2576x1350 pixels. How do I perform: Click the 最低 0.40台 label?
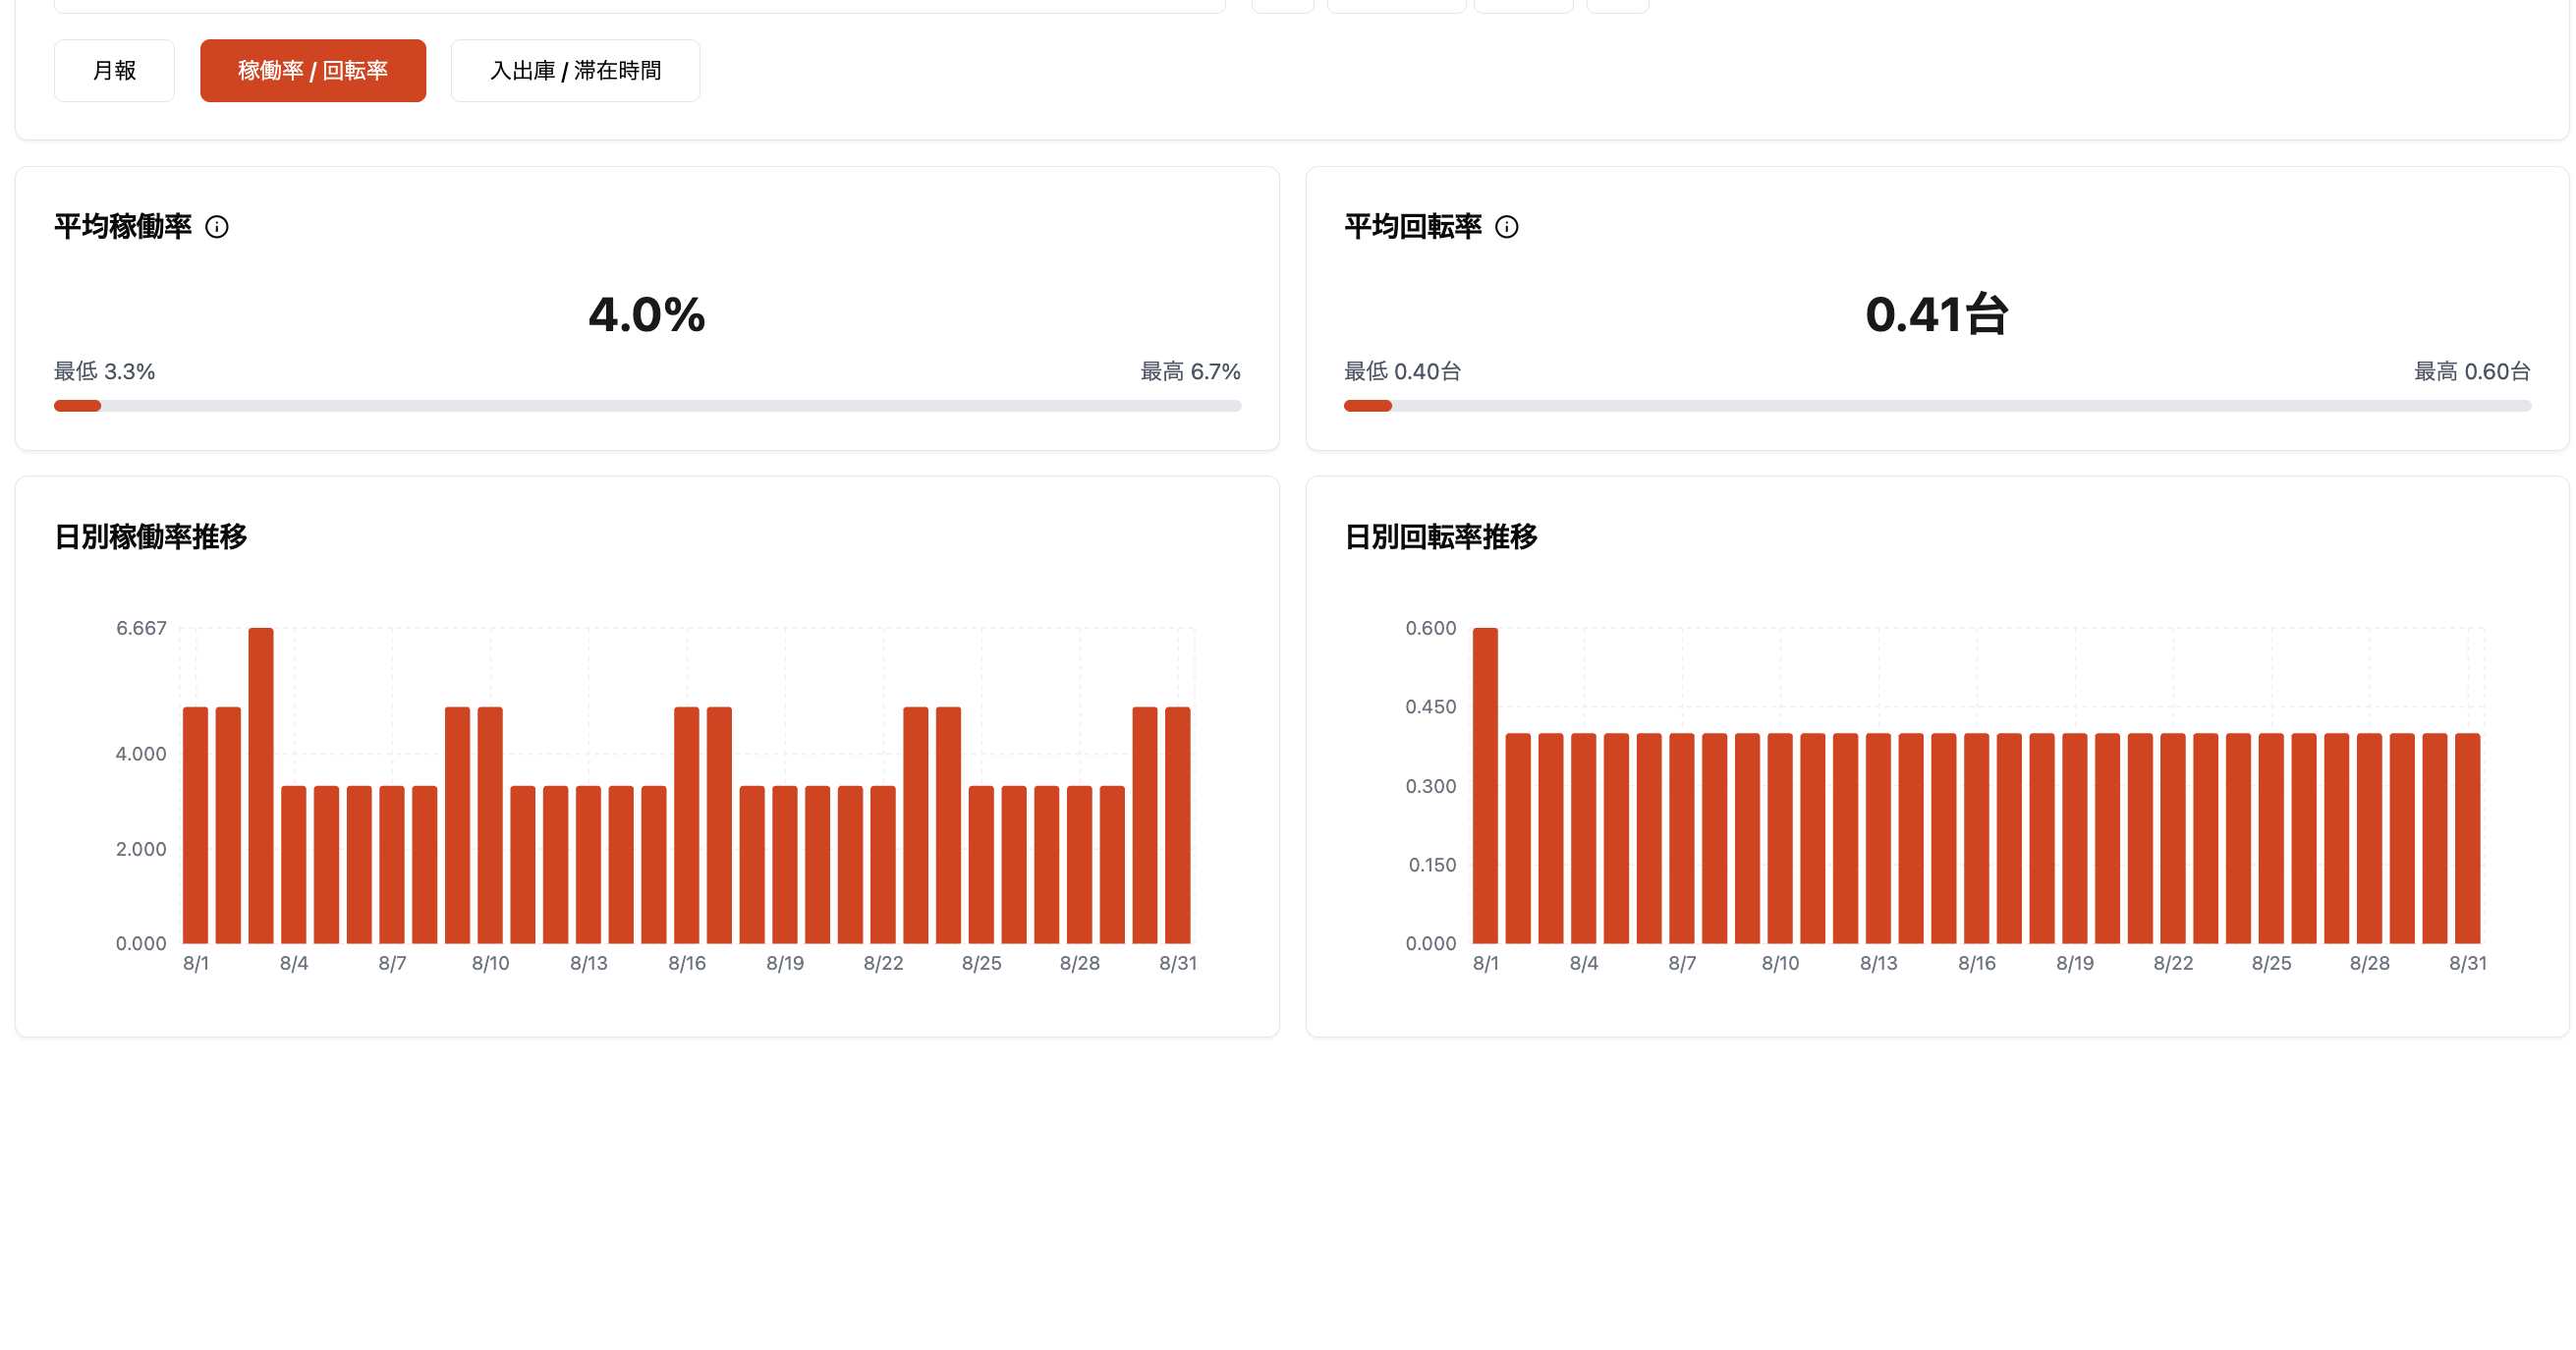pos(1402,372)
